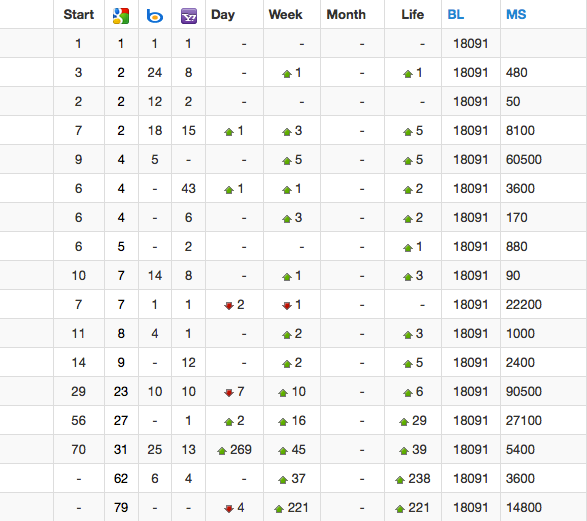Click the Month column header

[346, 15]
